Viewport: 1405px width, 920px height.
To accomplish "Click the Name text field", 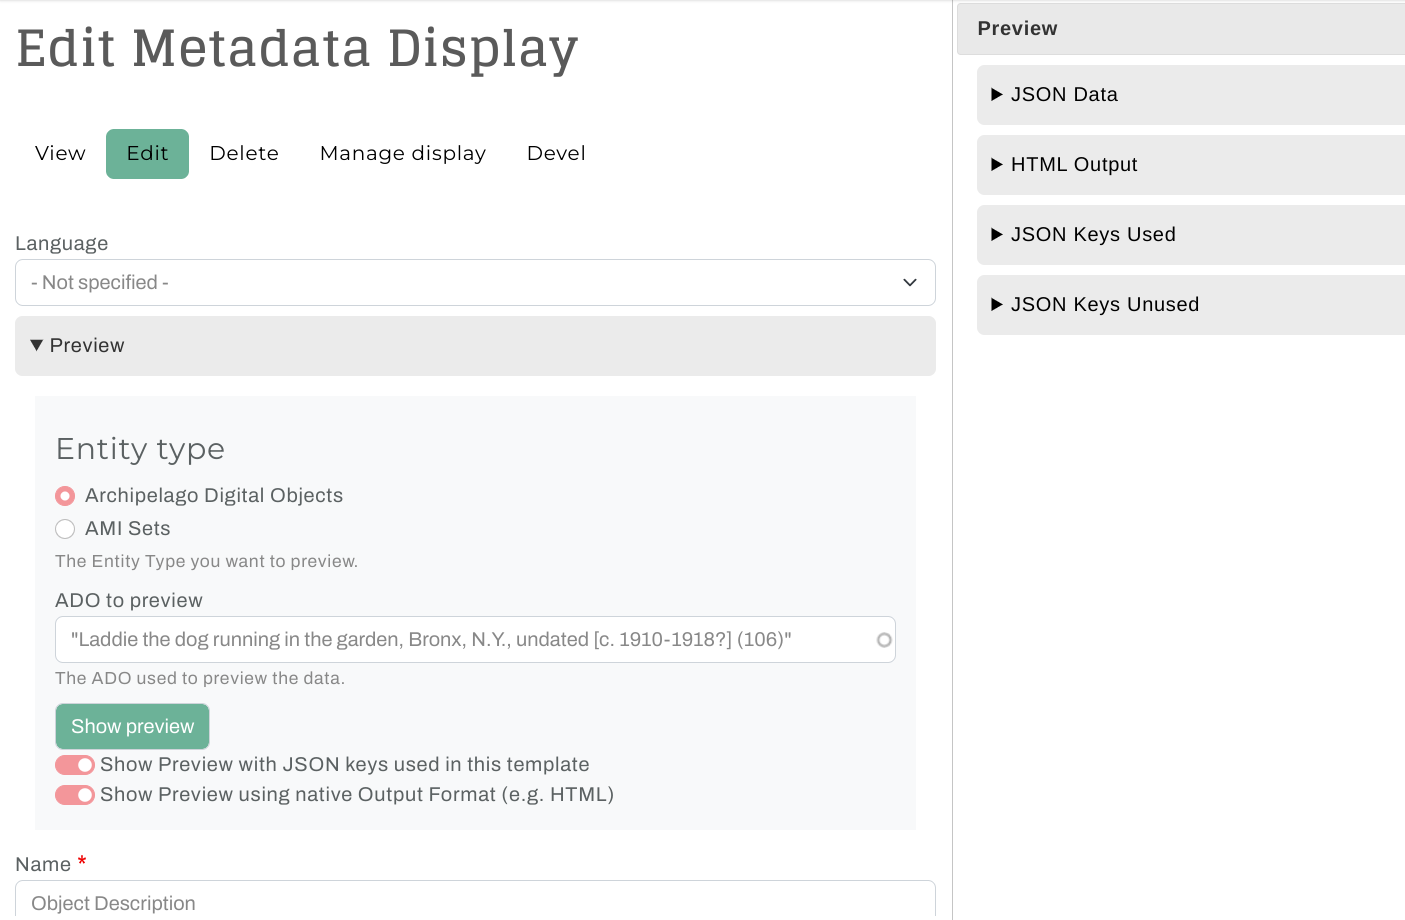I will pos(475,901).
